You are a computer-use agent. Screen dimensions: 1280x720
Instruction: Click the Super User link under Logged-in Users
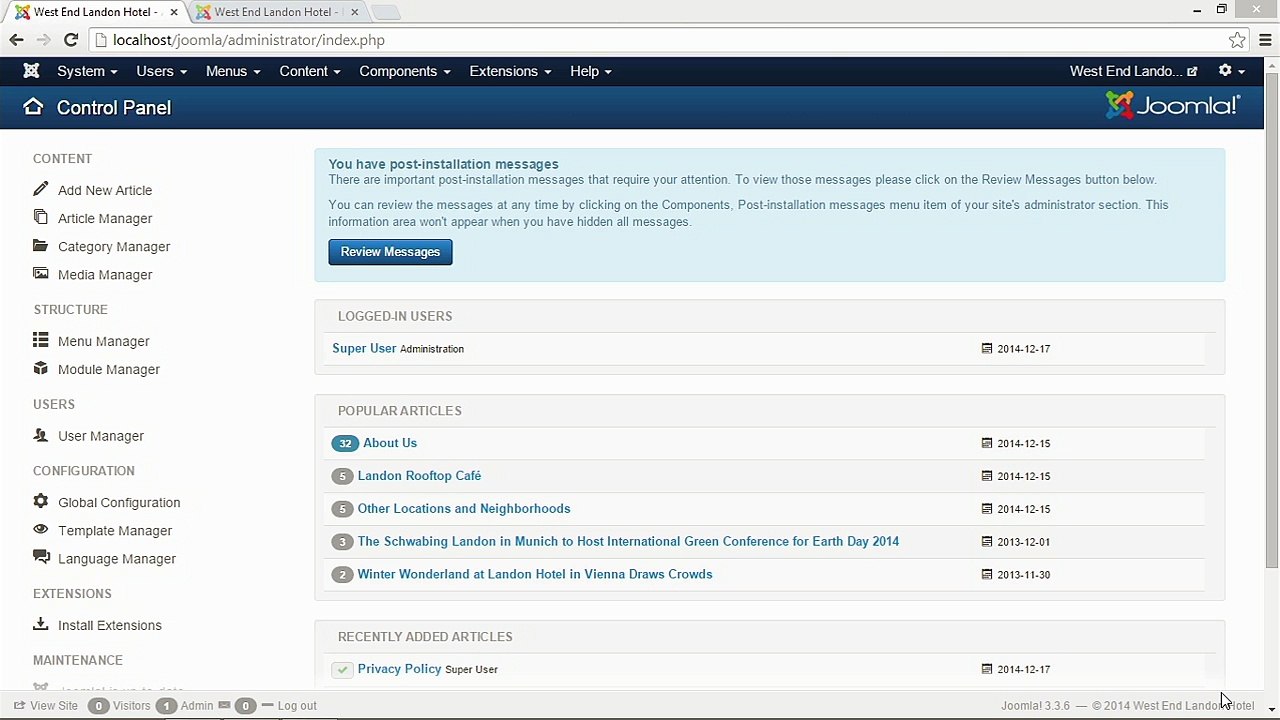364,348
